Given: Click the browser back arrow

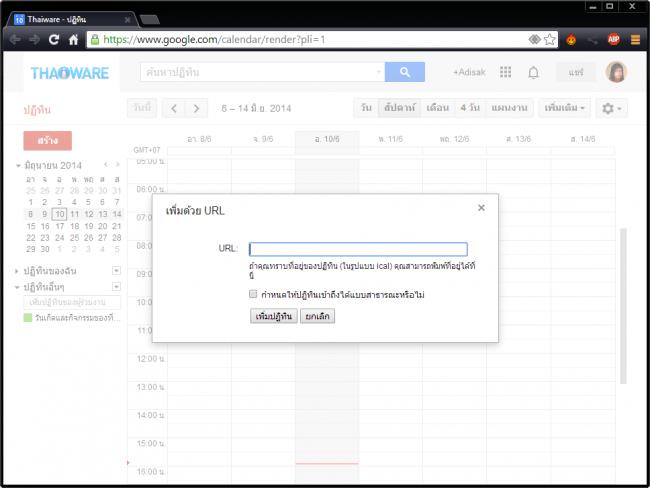Looking at the screenshot, I should point(15,40).
